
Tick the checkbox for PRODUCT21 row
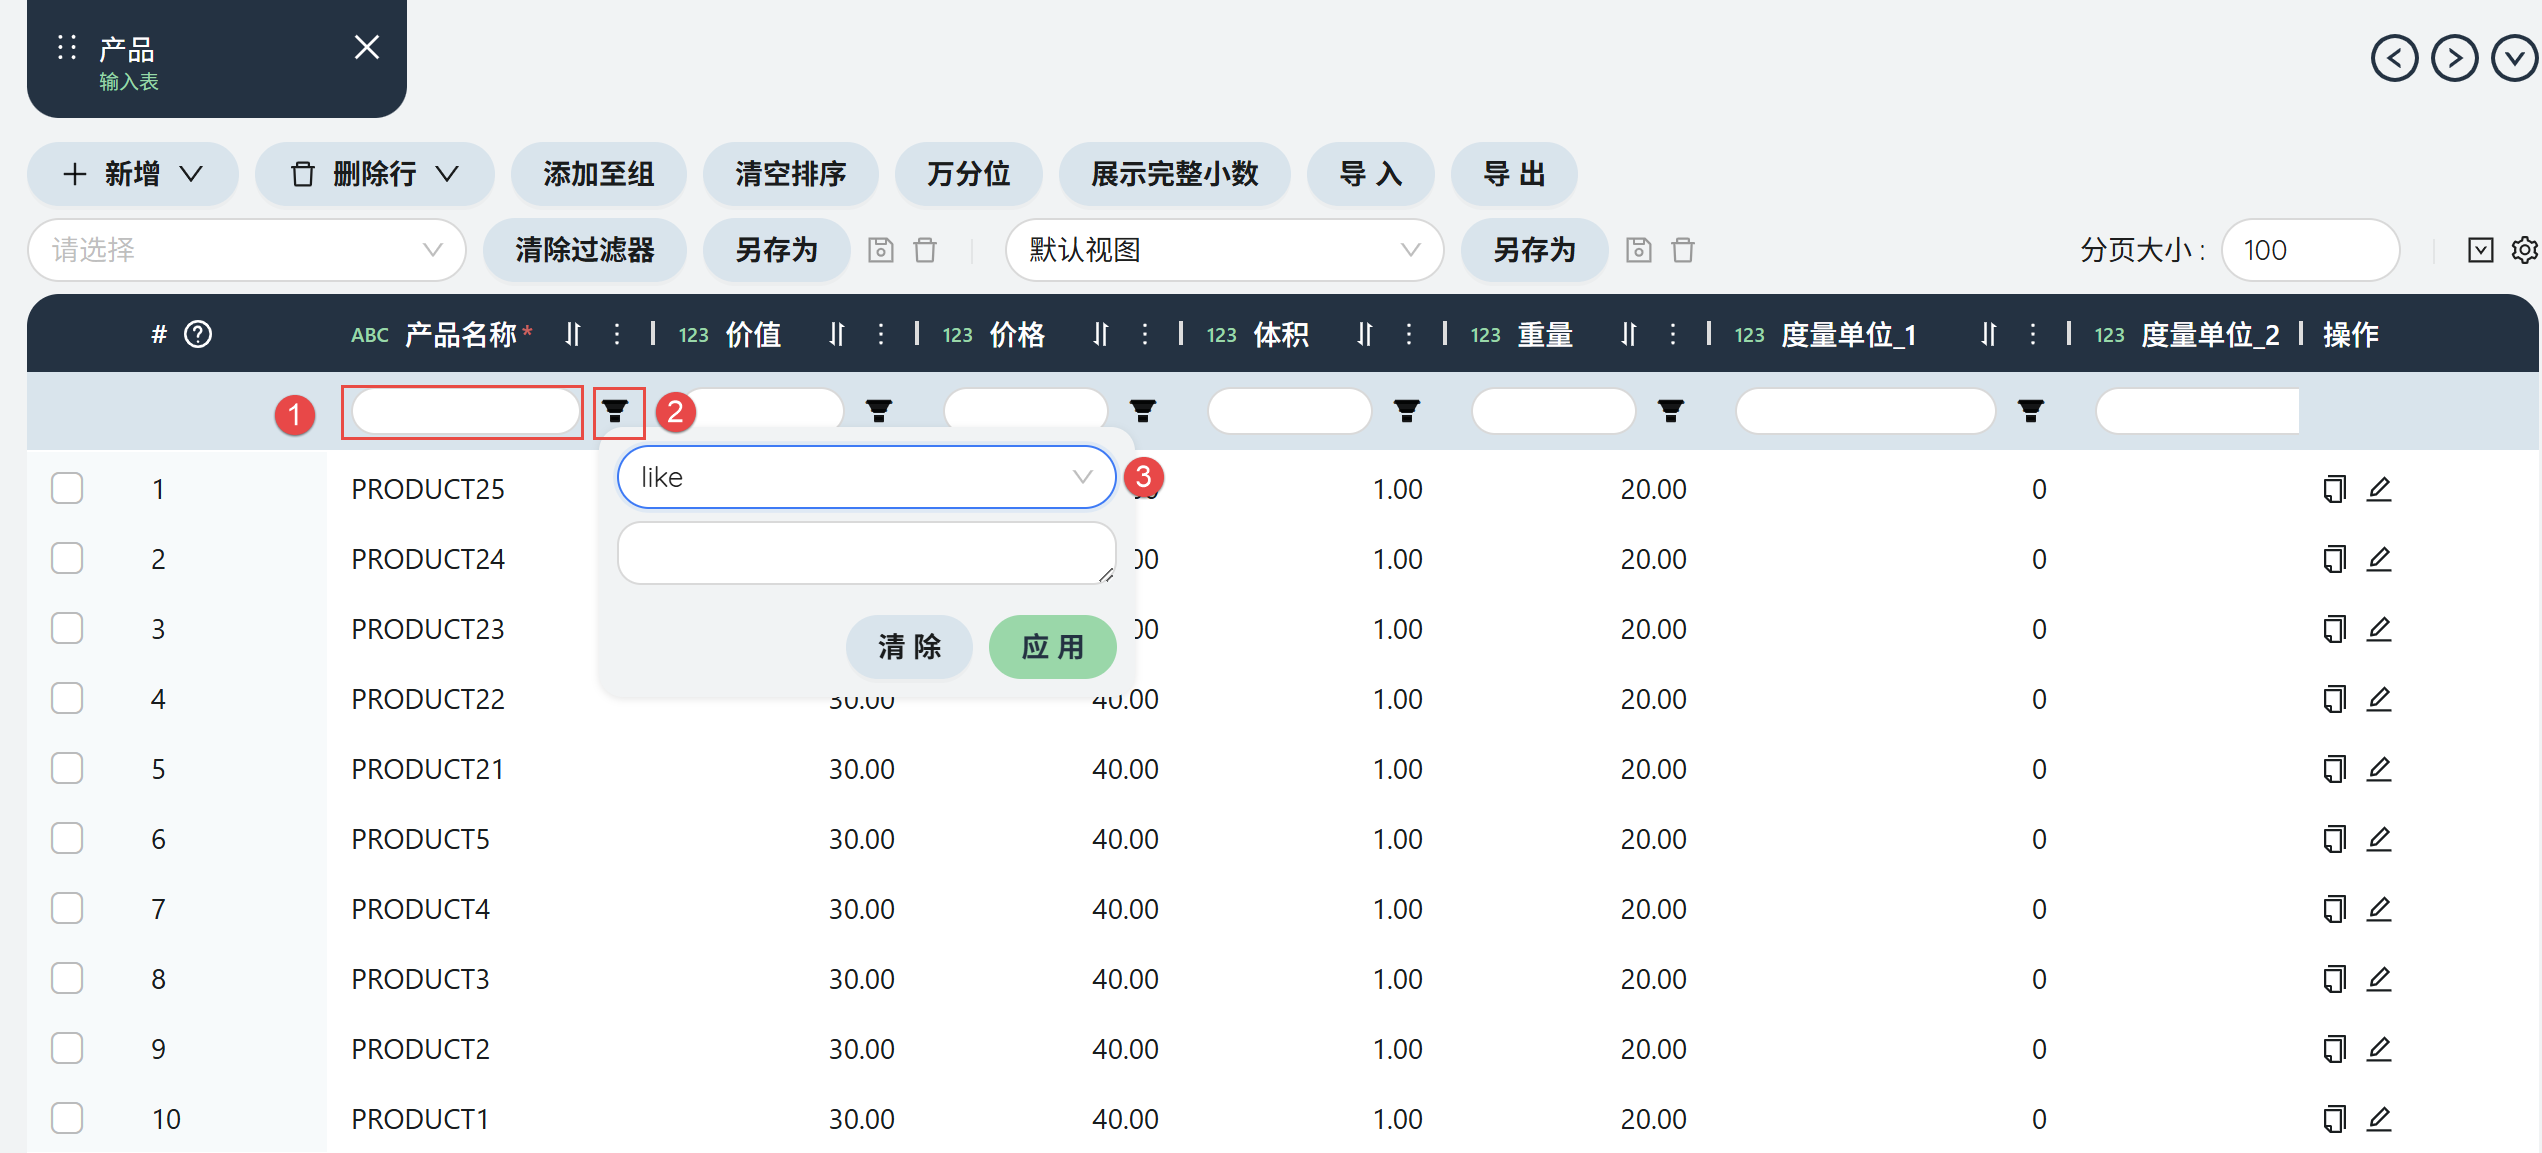tap(67, 769)
